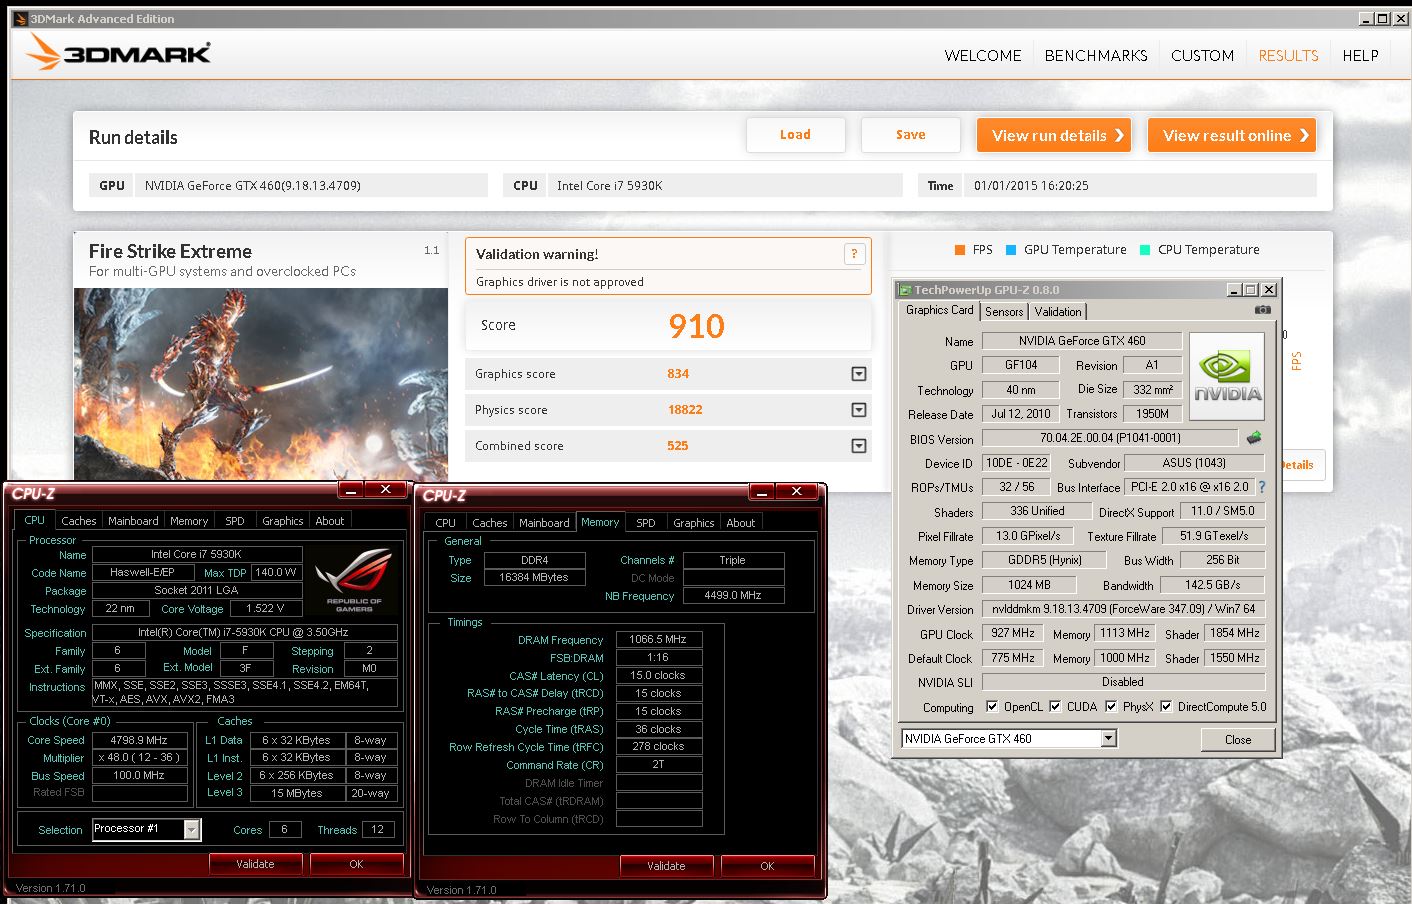Toggle OpenCL checkbox in GPU-Z
Screen dimensions: 1412x904
point(992,706)
